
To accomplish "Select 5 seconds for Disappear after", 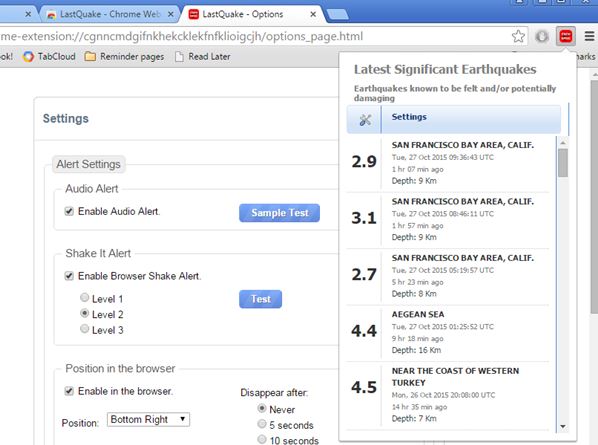I will pyautogui.click(x=262, y=424).
